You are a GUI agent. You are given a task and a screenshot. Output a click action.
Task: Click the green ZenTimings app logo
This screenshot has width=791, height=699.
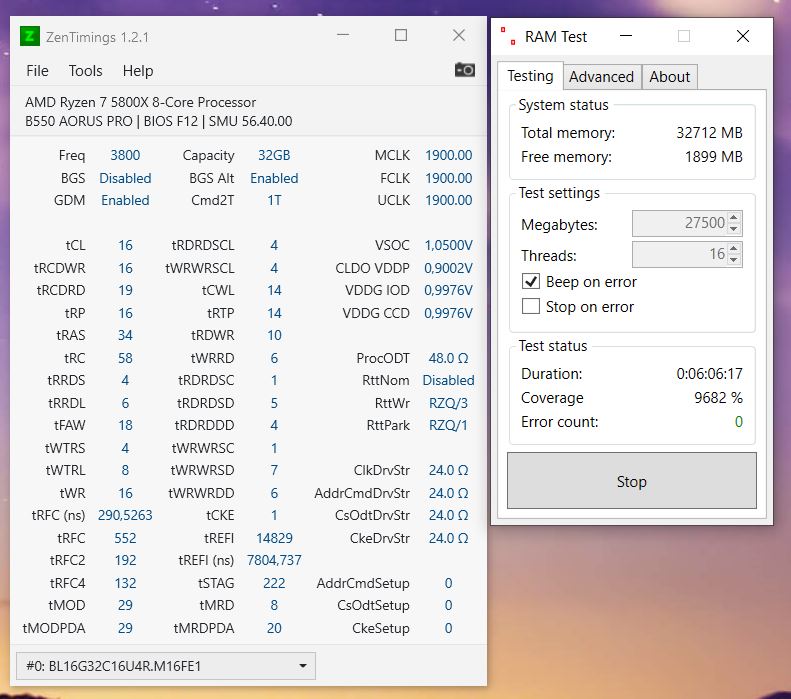30,36
